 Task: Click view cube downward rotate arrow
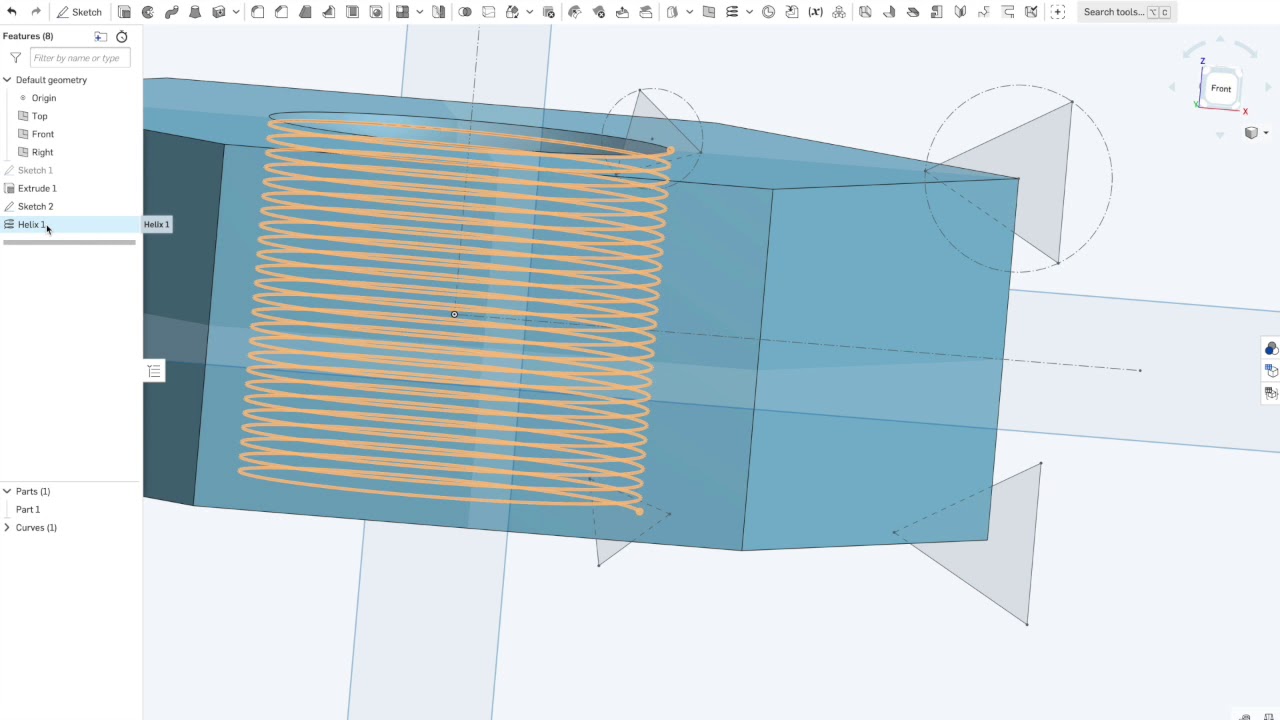1220,134
